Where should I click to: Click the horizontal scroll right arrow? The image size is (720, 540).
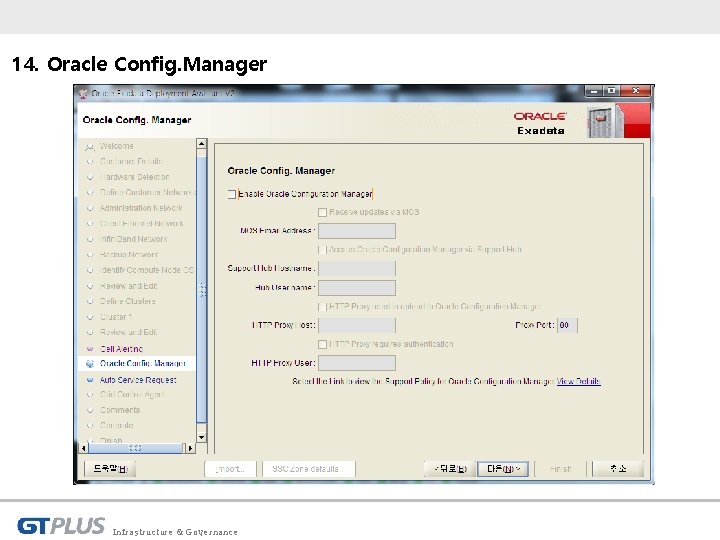coord(191,448)
